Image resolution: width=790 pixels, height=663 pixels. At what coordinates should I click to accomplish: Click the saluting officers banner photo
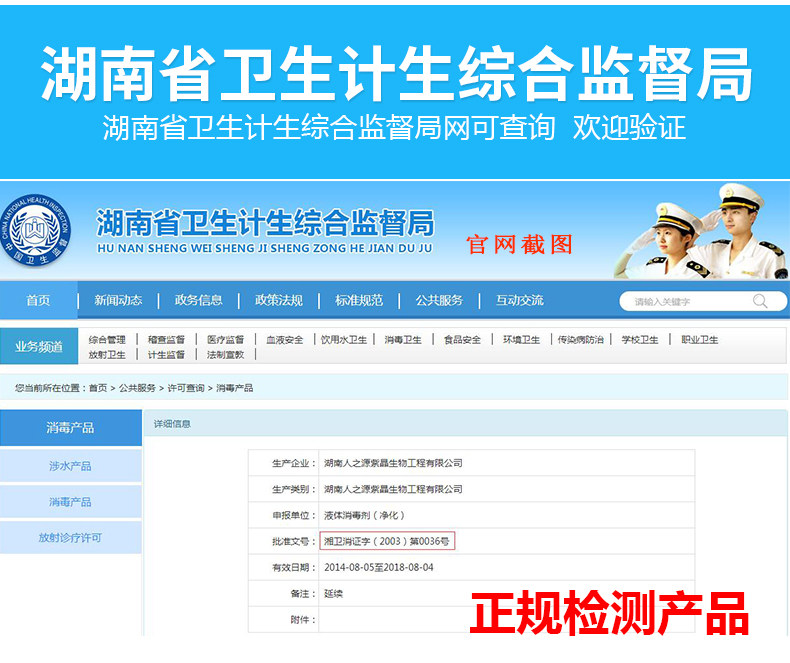(x=700, y=231)
